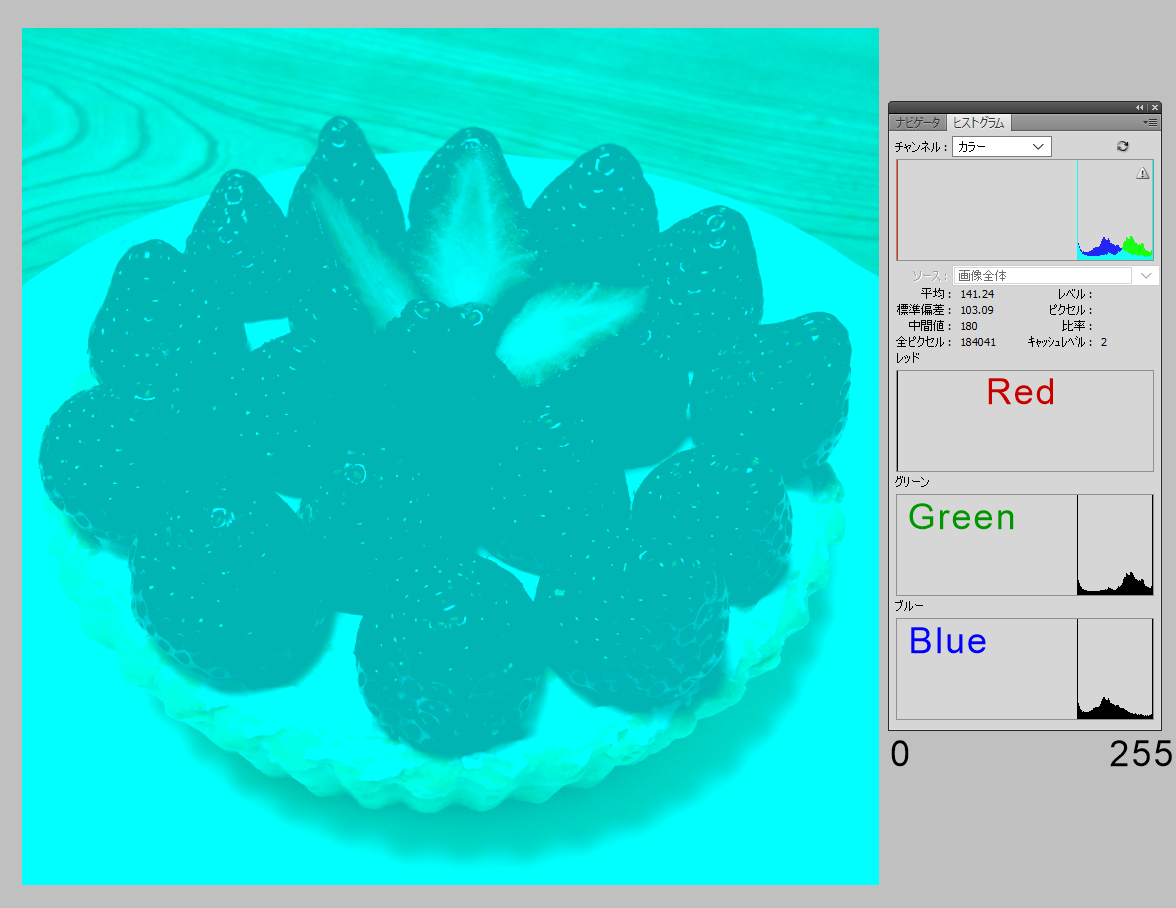Click the レベル label

point(1075,294)
